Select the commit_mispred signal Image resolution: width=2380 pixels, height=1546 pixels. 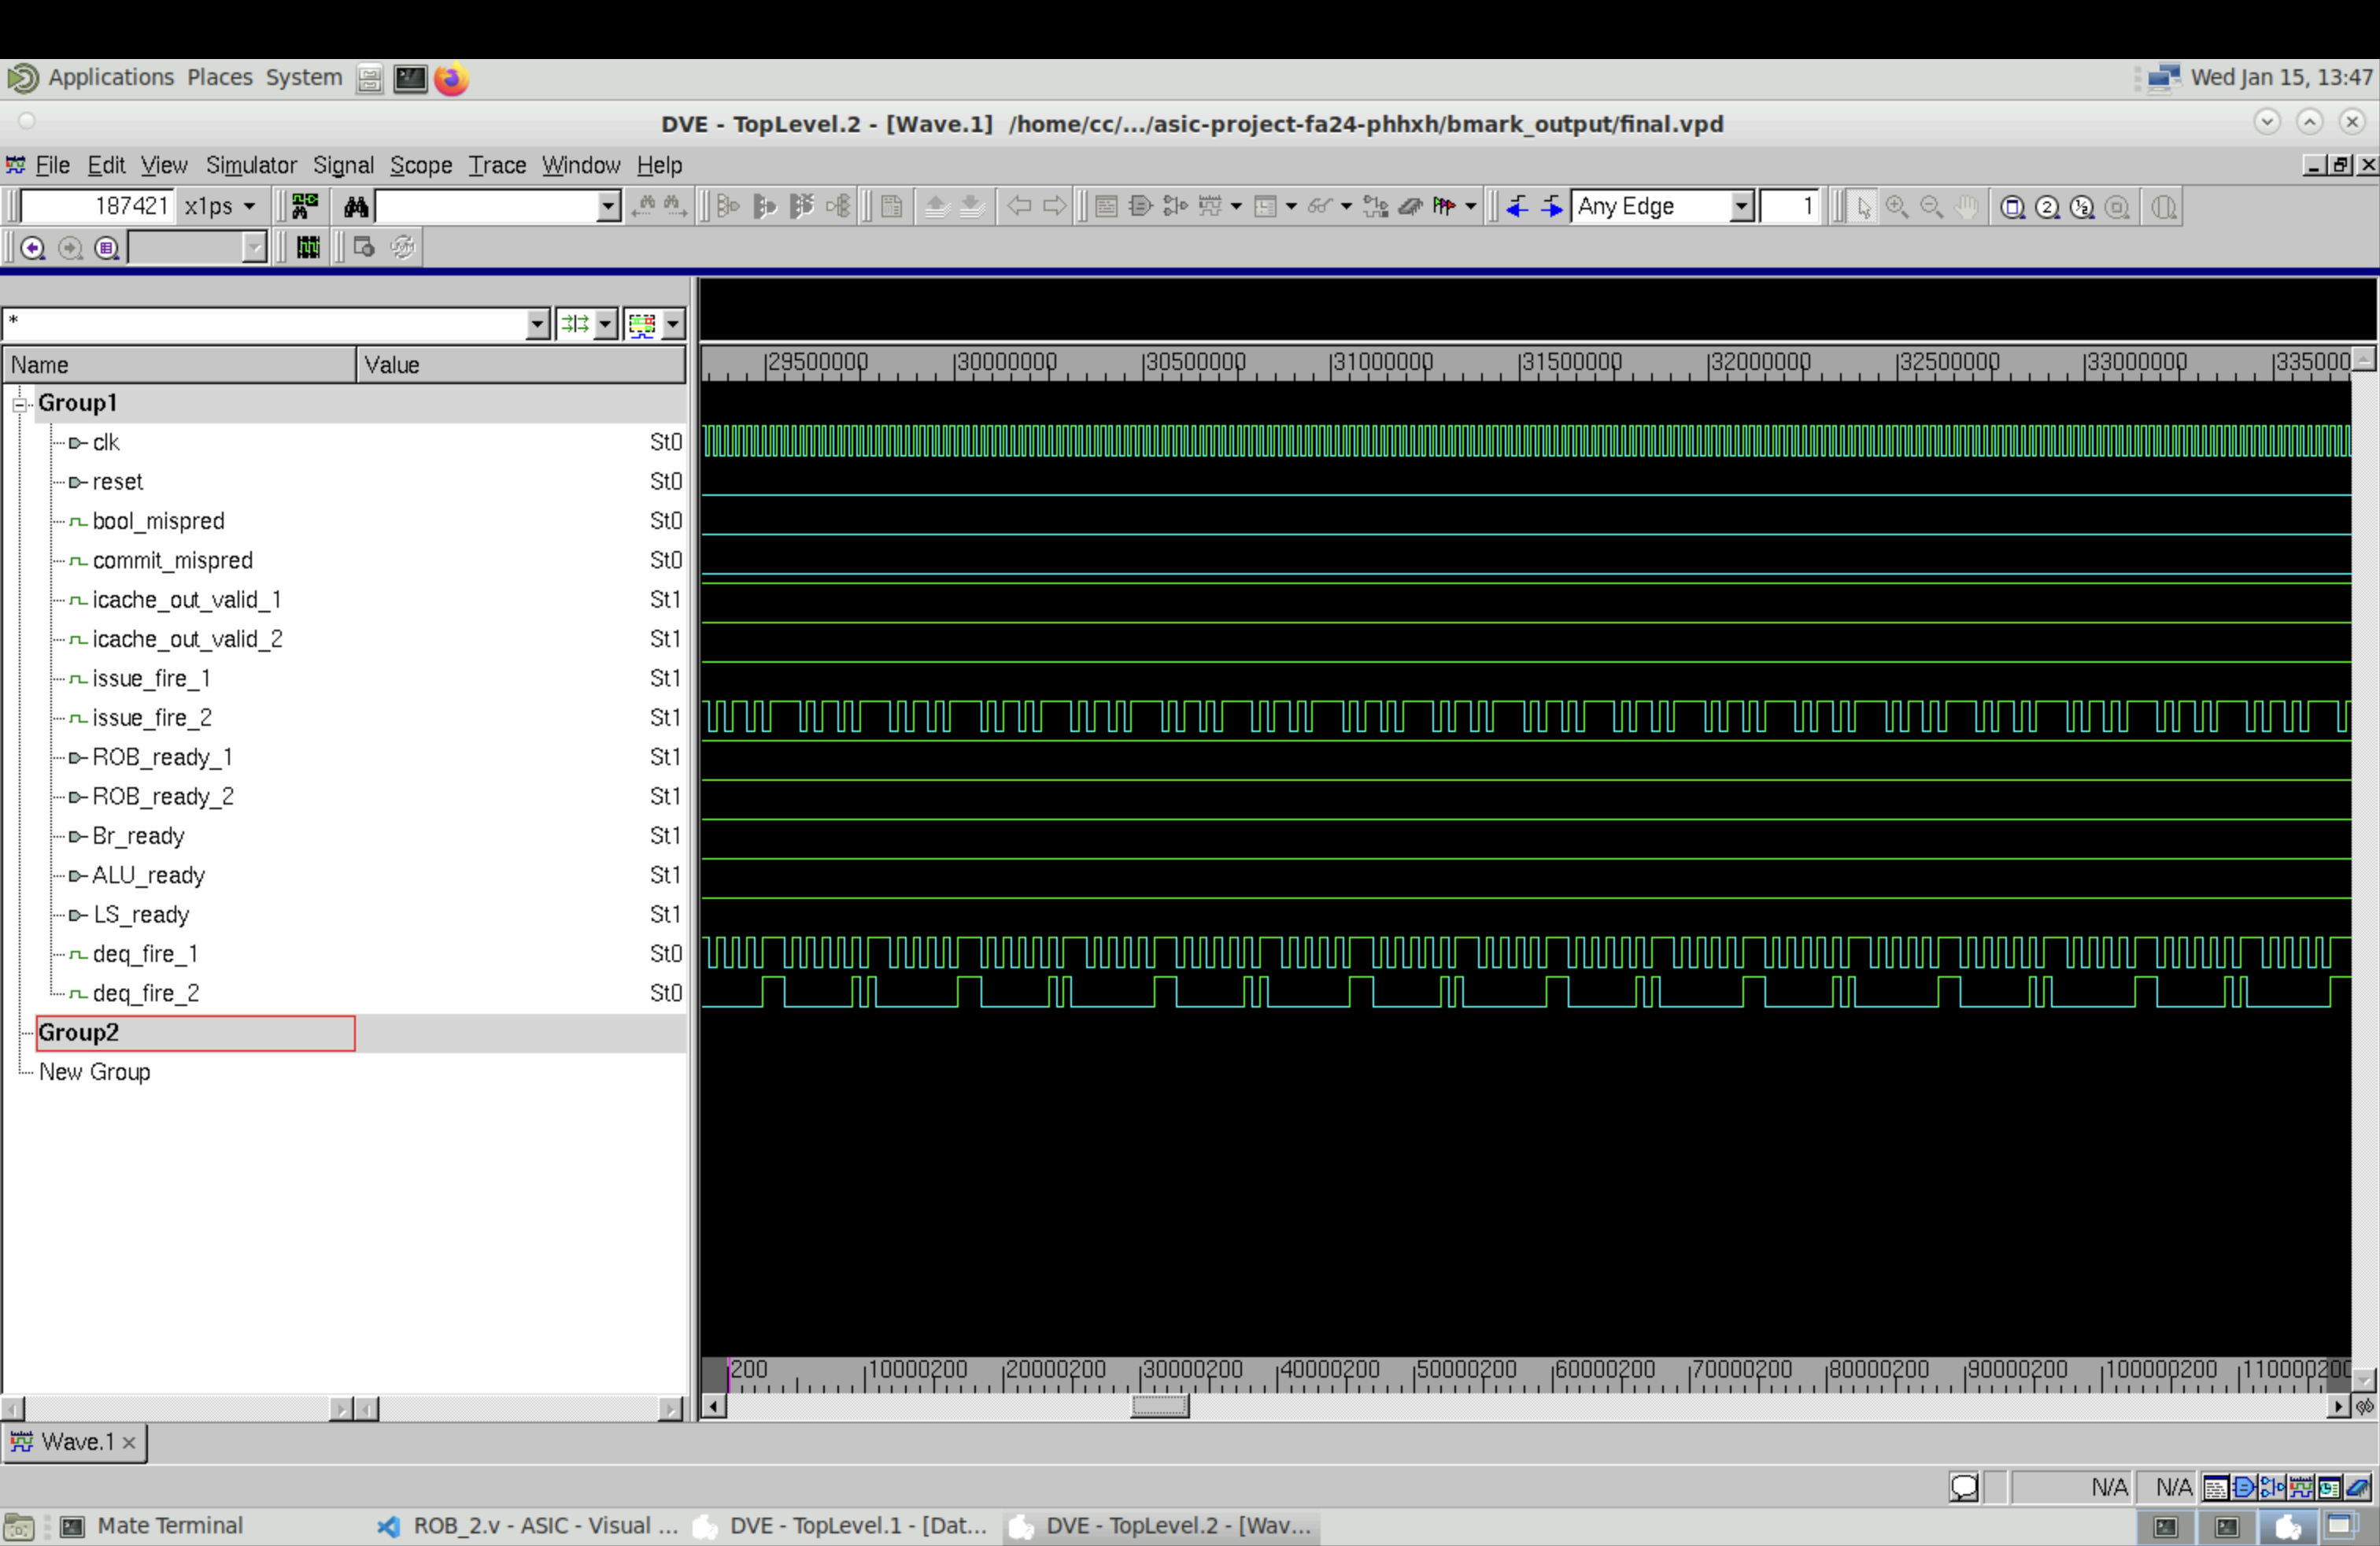[x=172, y=561]
